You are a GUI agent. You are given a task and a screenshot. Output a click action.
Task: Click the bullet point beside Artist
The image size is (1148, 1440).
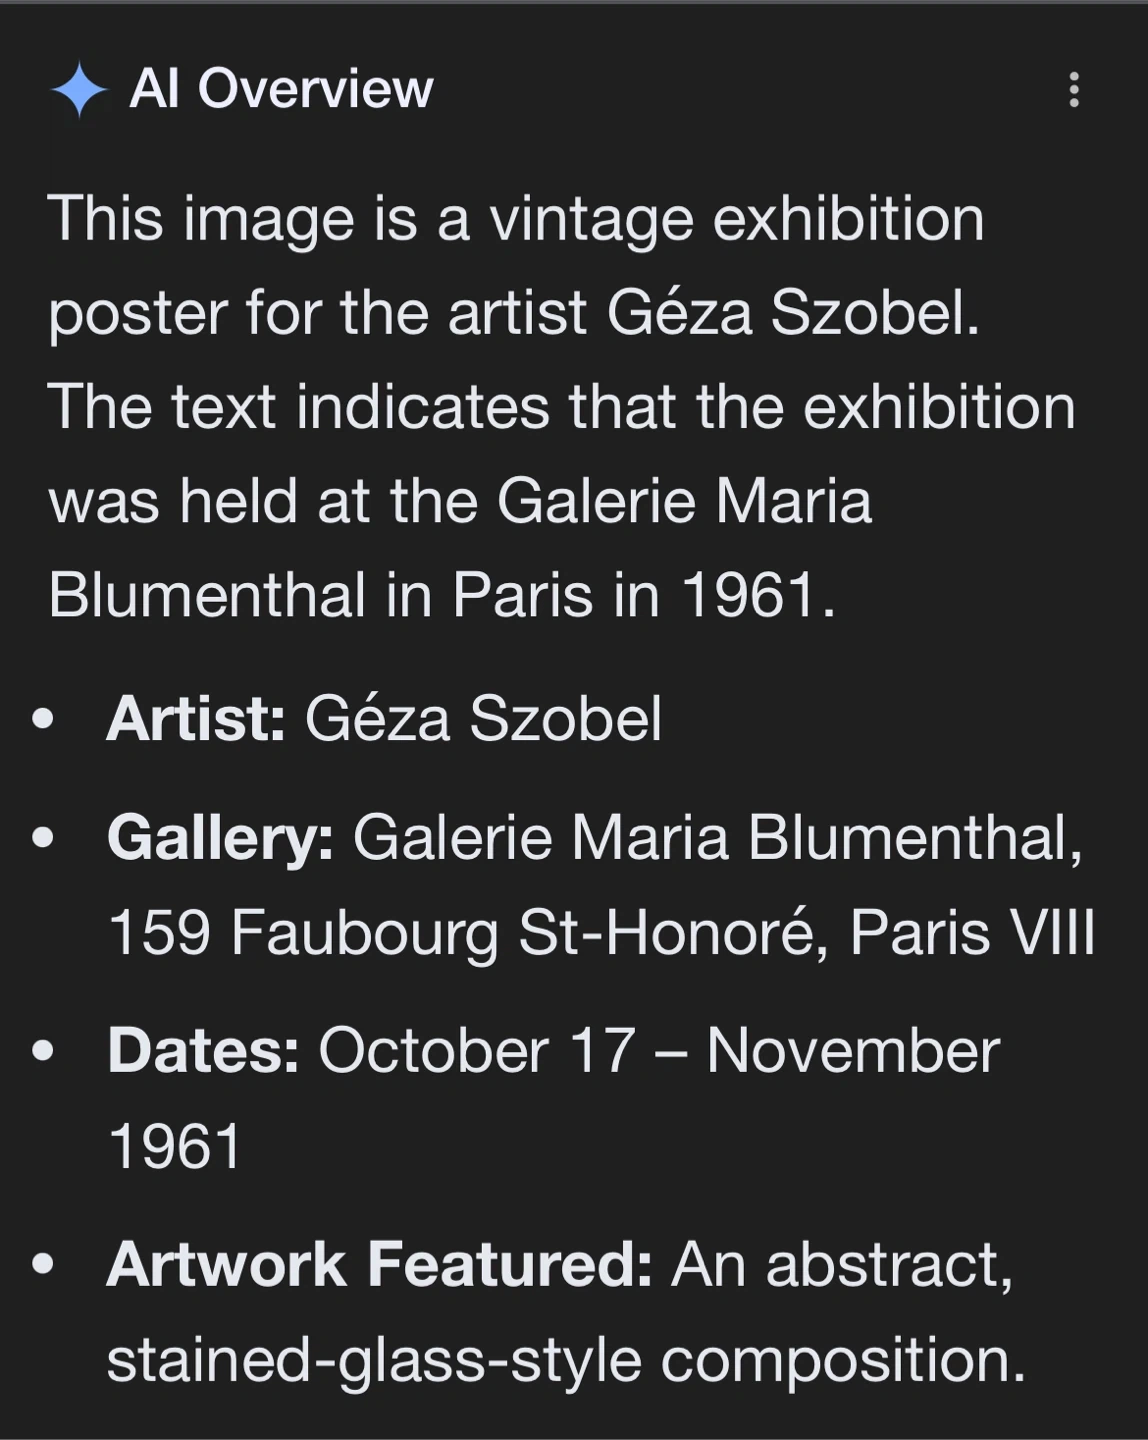(43, 719)
